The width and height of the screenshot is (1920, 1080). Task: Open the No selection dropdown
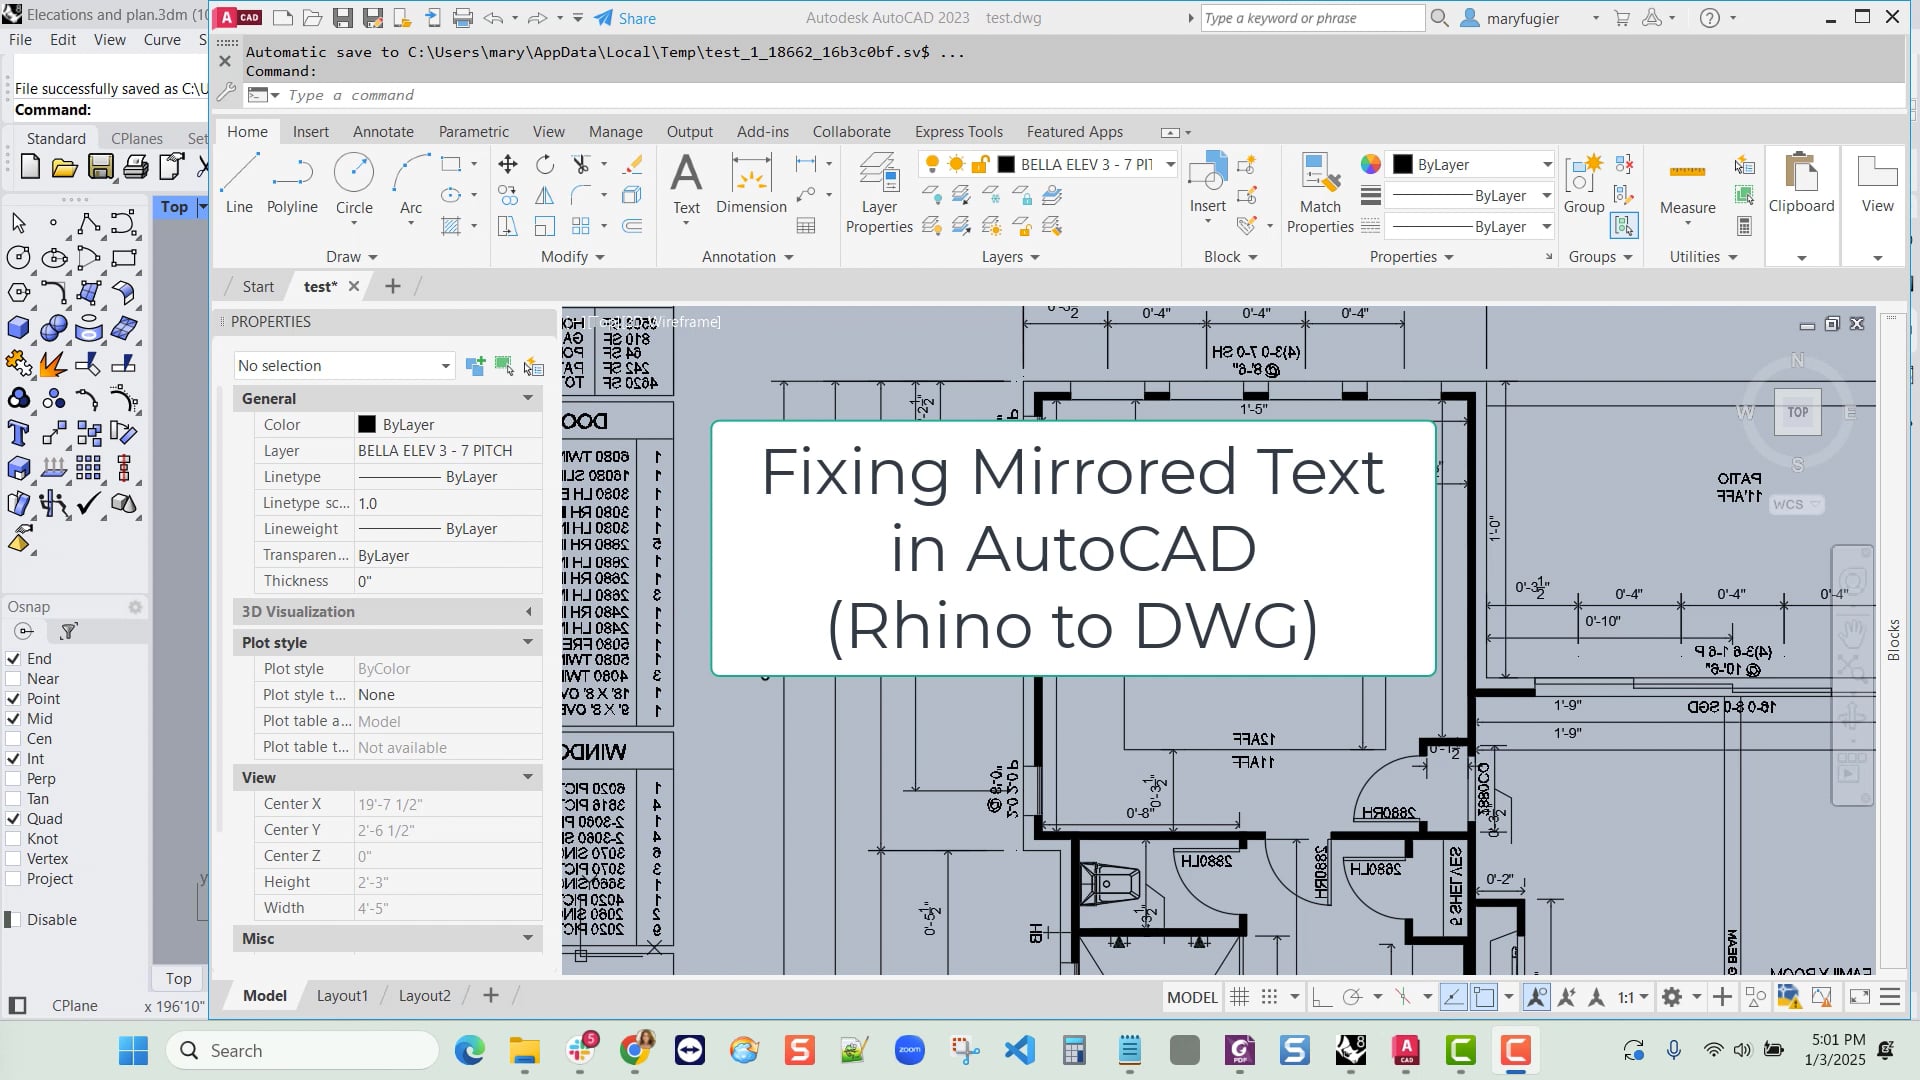point(345,366)
